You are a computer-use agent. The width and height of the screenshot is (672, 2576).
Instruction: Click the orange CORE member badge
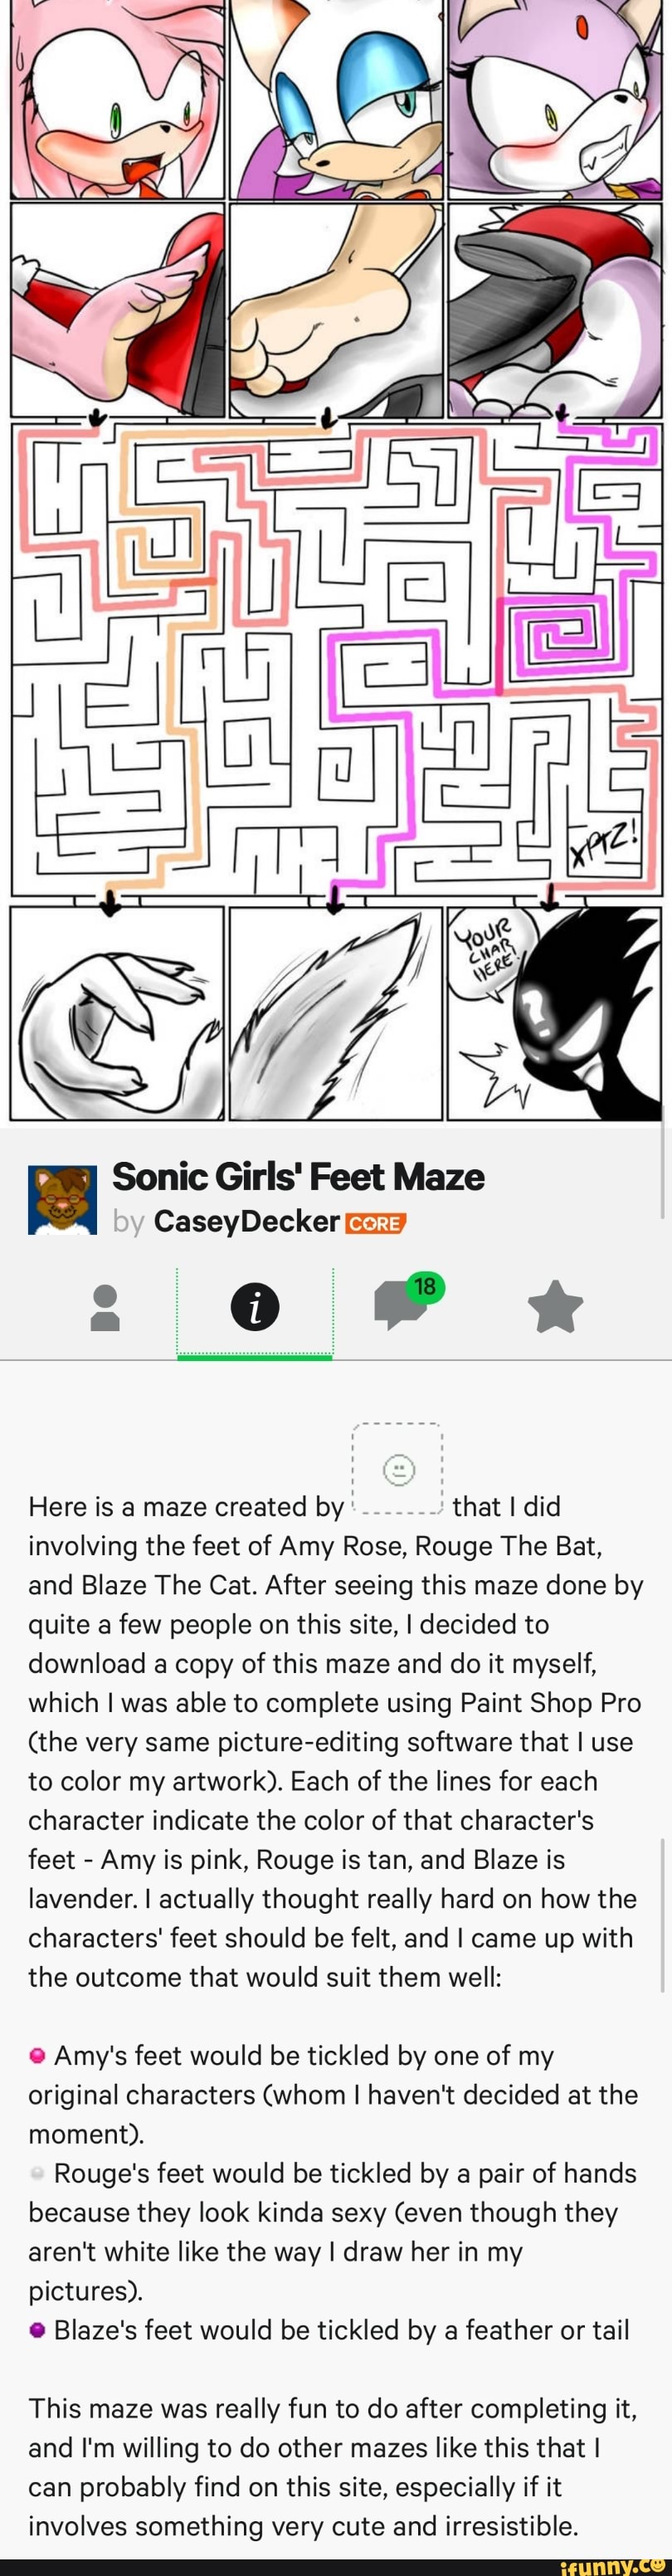(375, 1223)
